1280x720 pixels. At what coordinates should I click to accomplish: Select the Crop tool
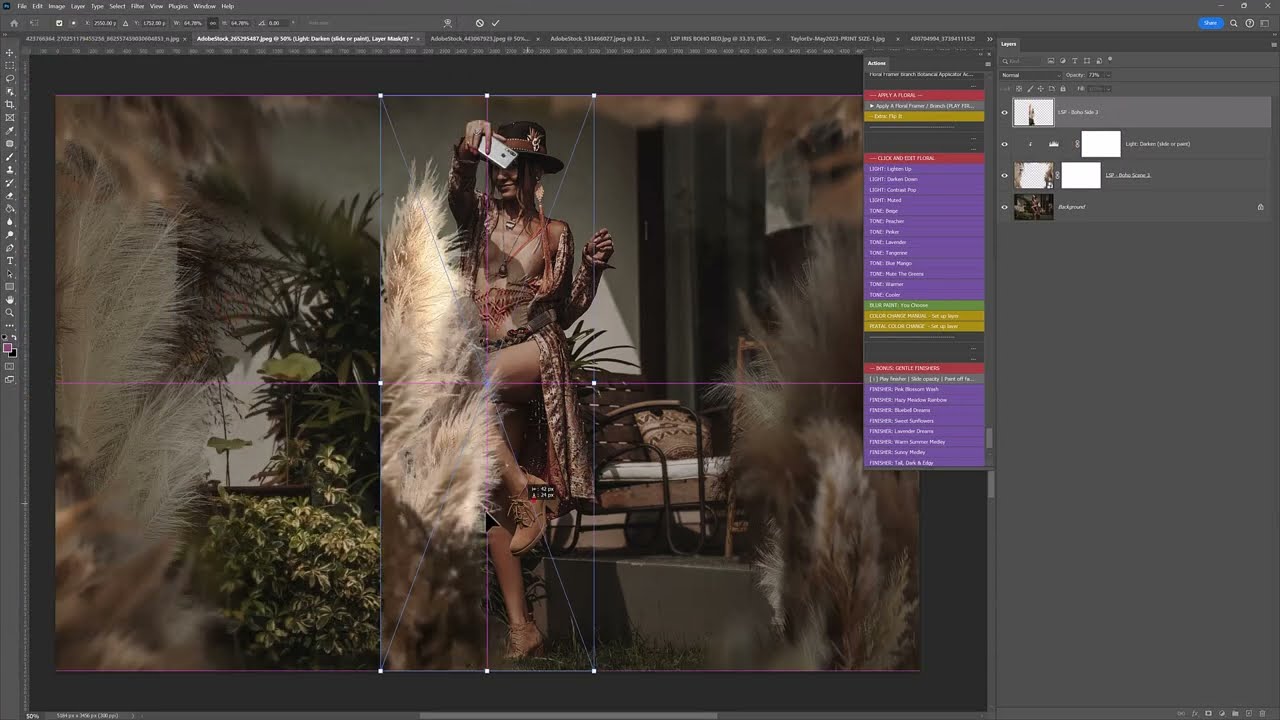[x=10, y=104]
